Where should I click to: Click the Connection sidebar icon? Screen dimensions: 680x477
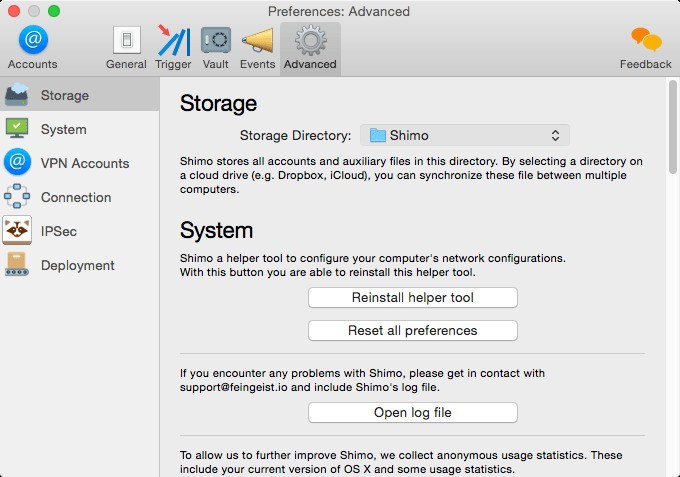point(17,197)
